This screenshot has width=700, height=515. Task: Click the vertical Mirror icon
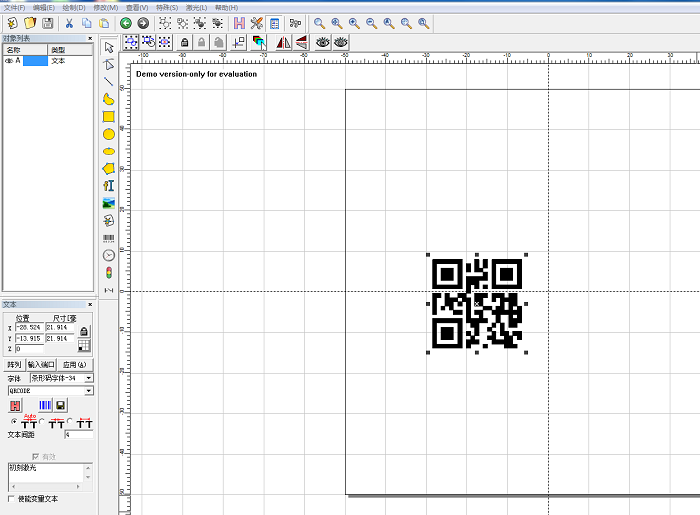click(301, 42)
